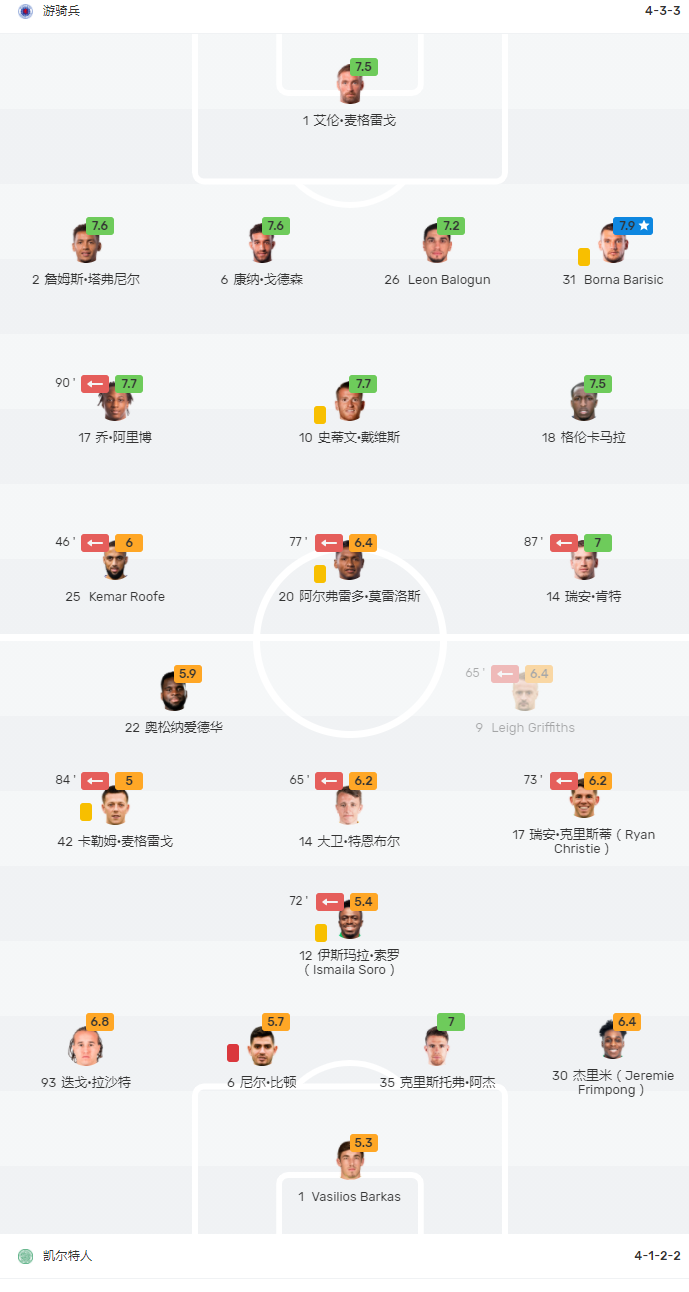
Task: Select the 游骑兵 team name
Action: coord(61,11)
